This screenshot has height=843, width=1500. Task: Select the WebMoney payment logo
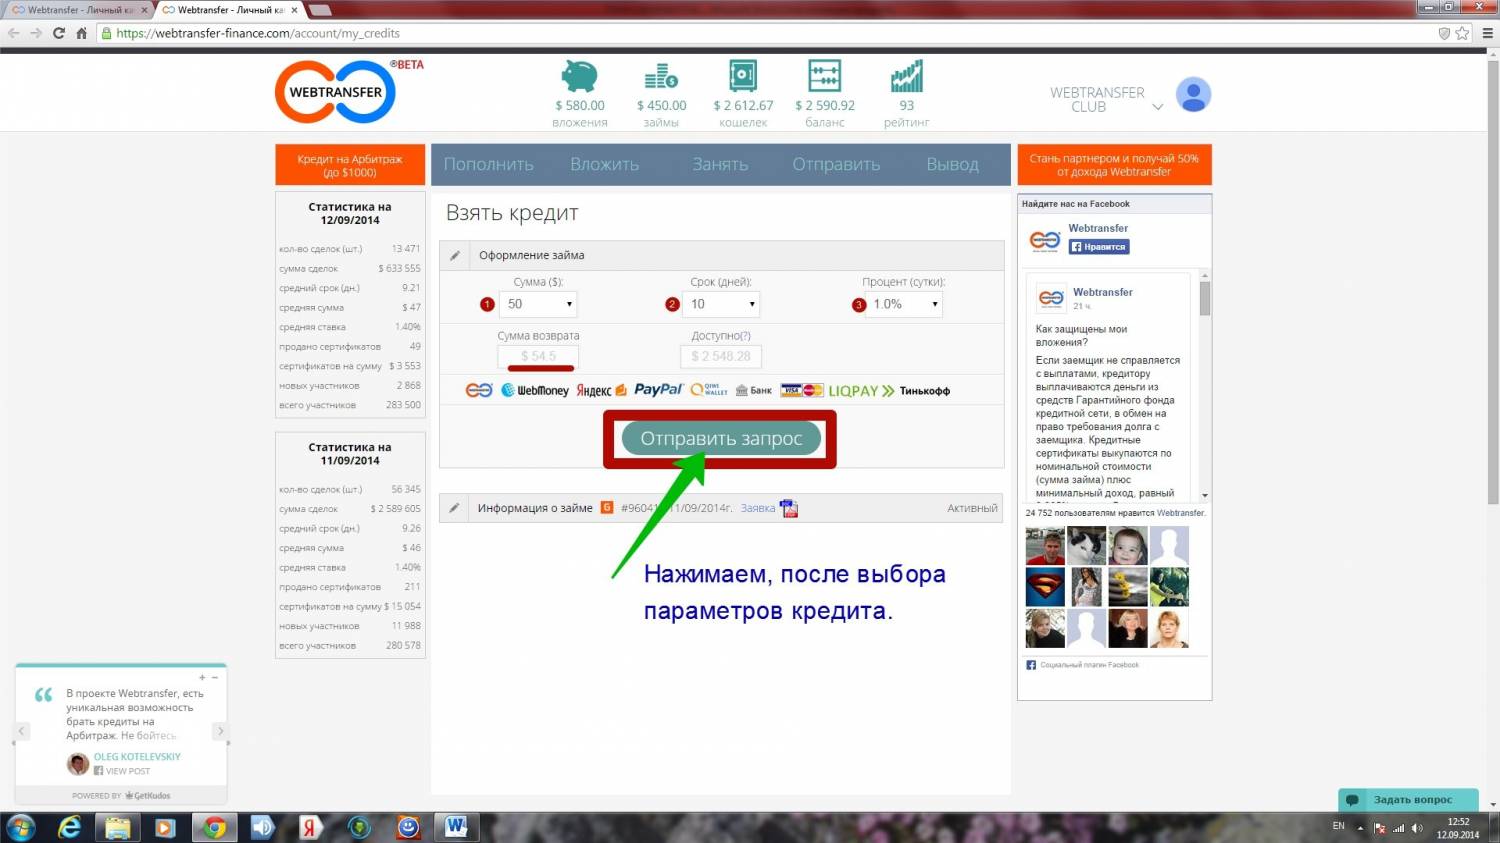point(535,390)
